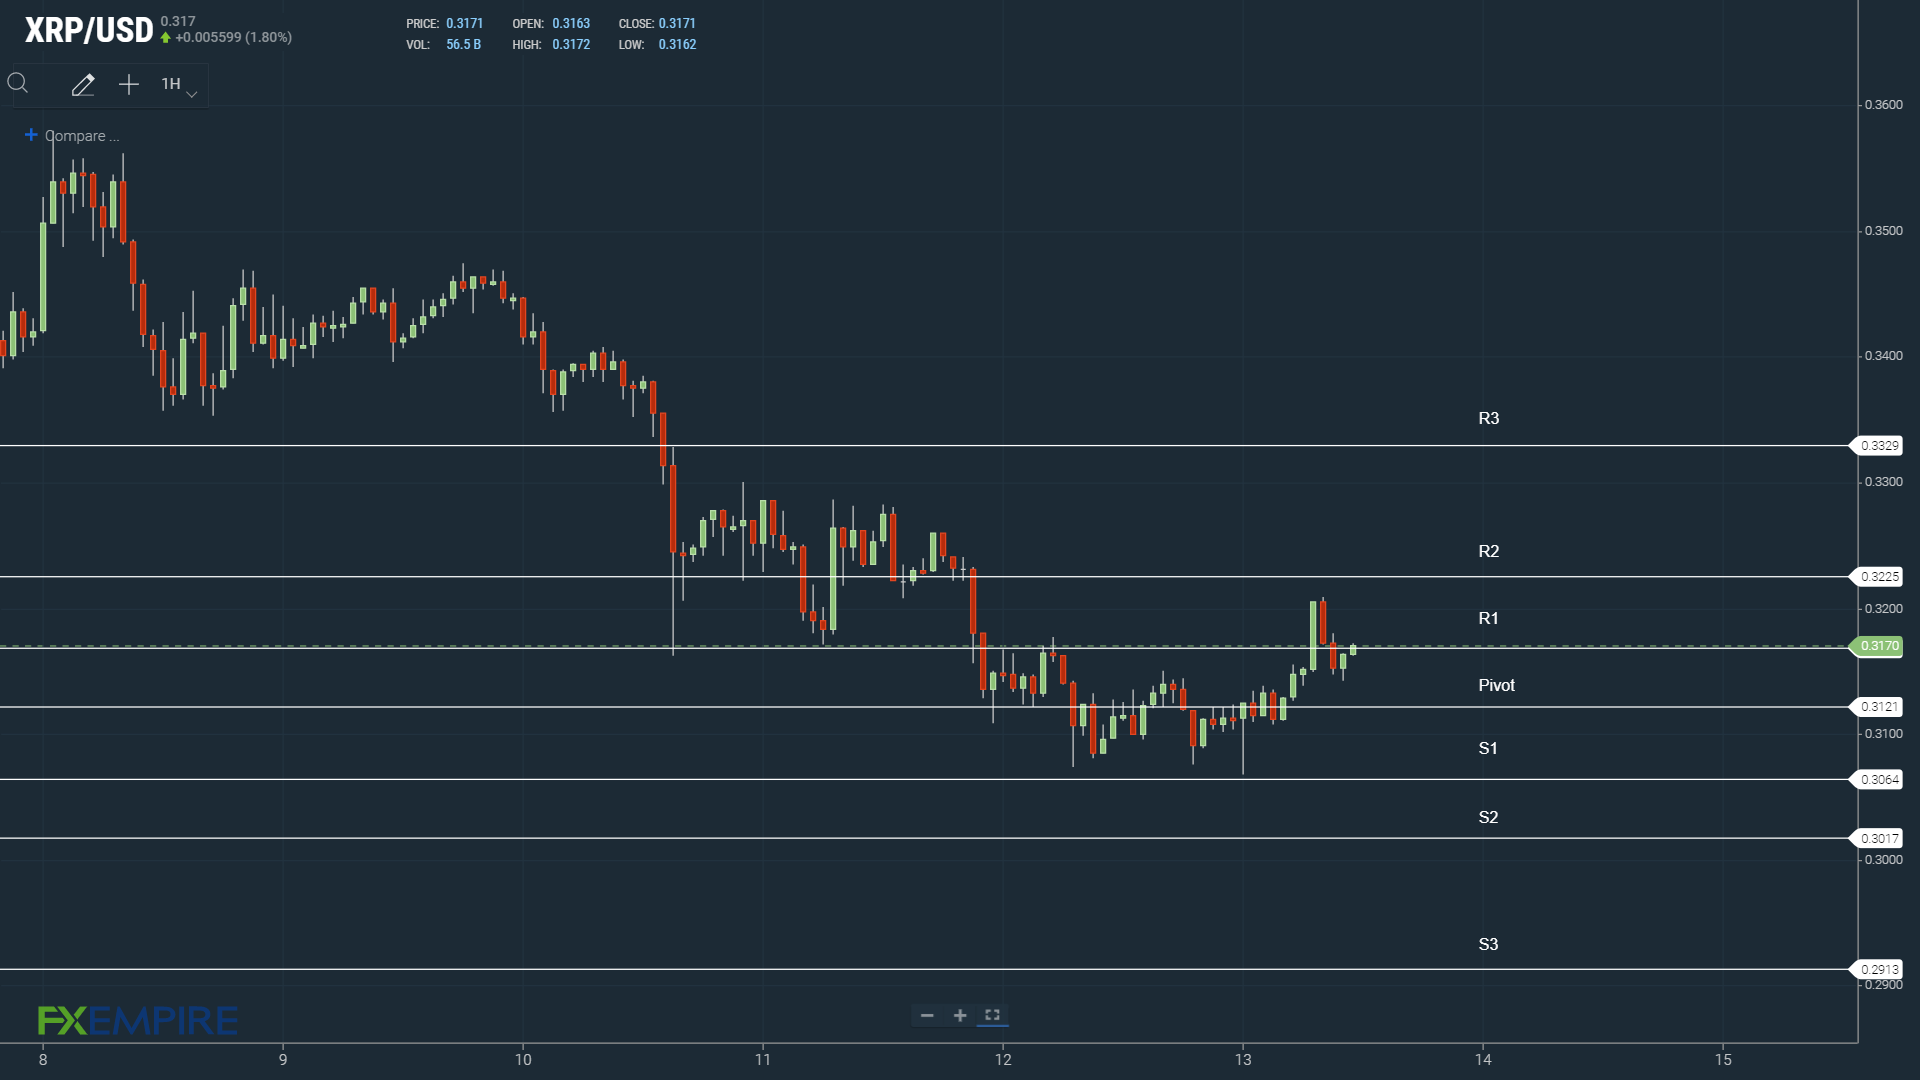Click date 8 on time axis
The width and height of the screenshot is (1920, 1080).
43,1060
